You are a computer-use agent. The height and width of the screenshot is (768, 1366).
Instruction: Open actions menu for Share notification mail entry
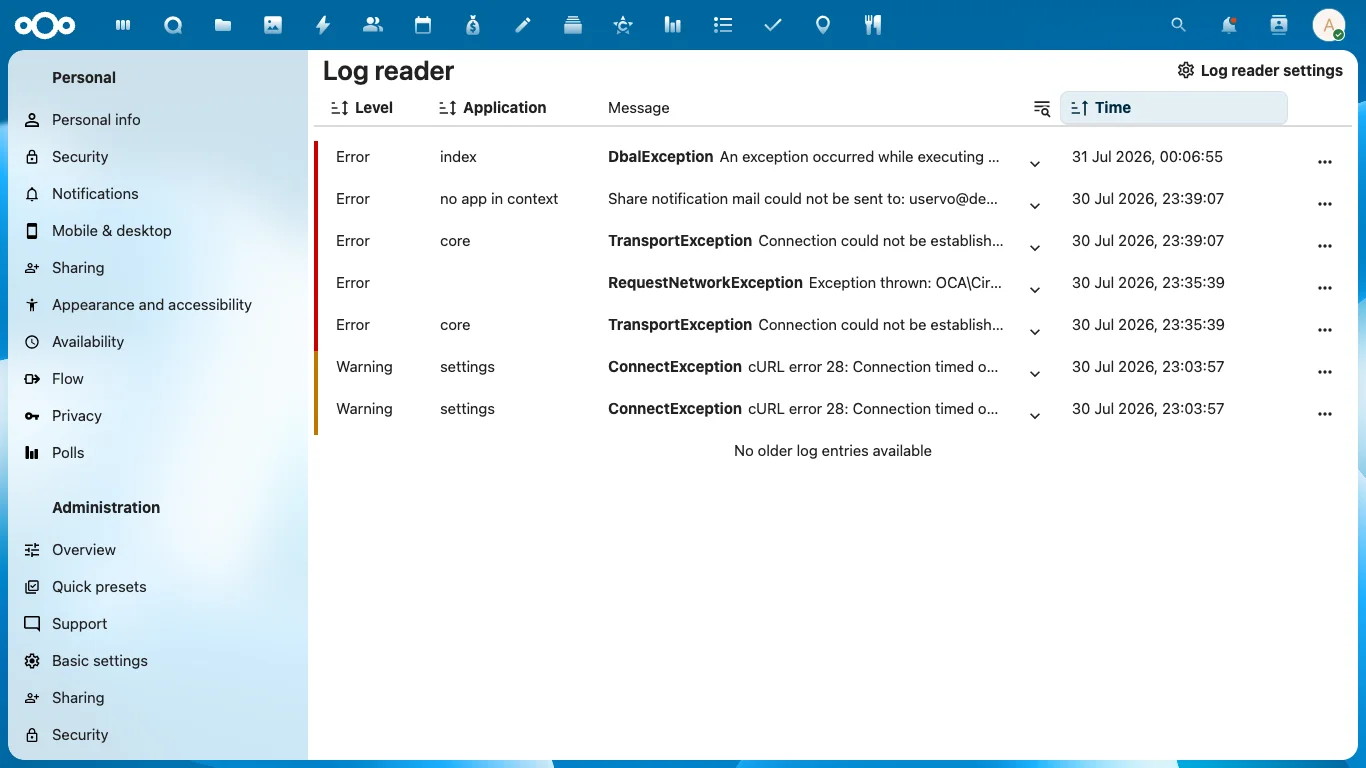(1325, 204)
